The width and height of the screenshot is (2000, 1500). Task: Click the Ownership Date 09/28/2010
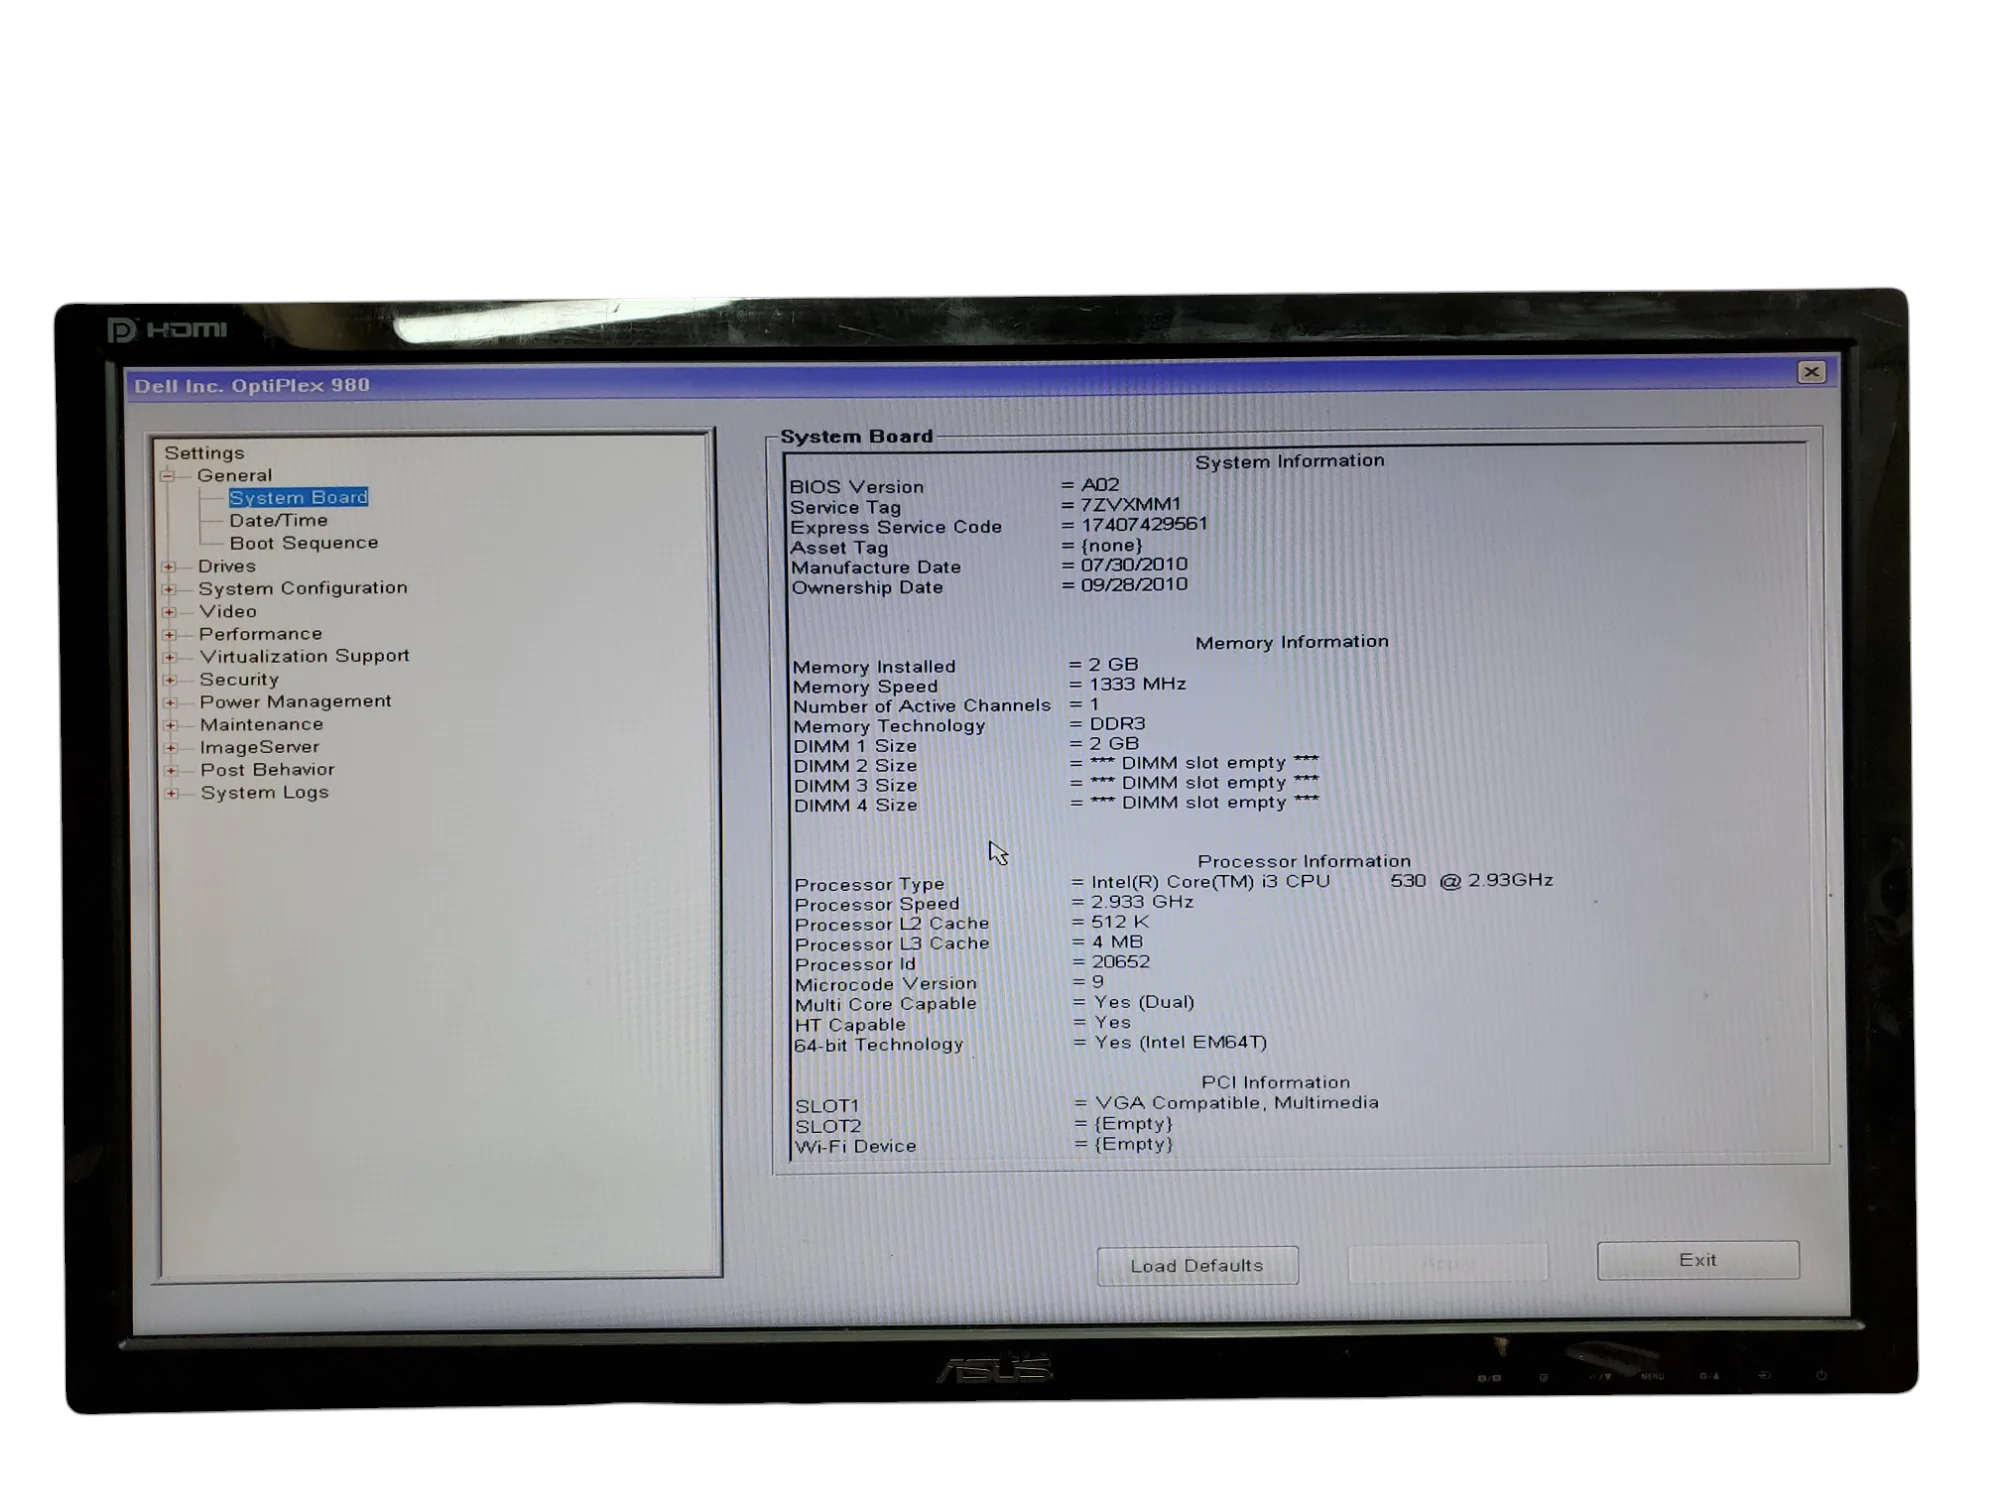click(1134, 585)
